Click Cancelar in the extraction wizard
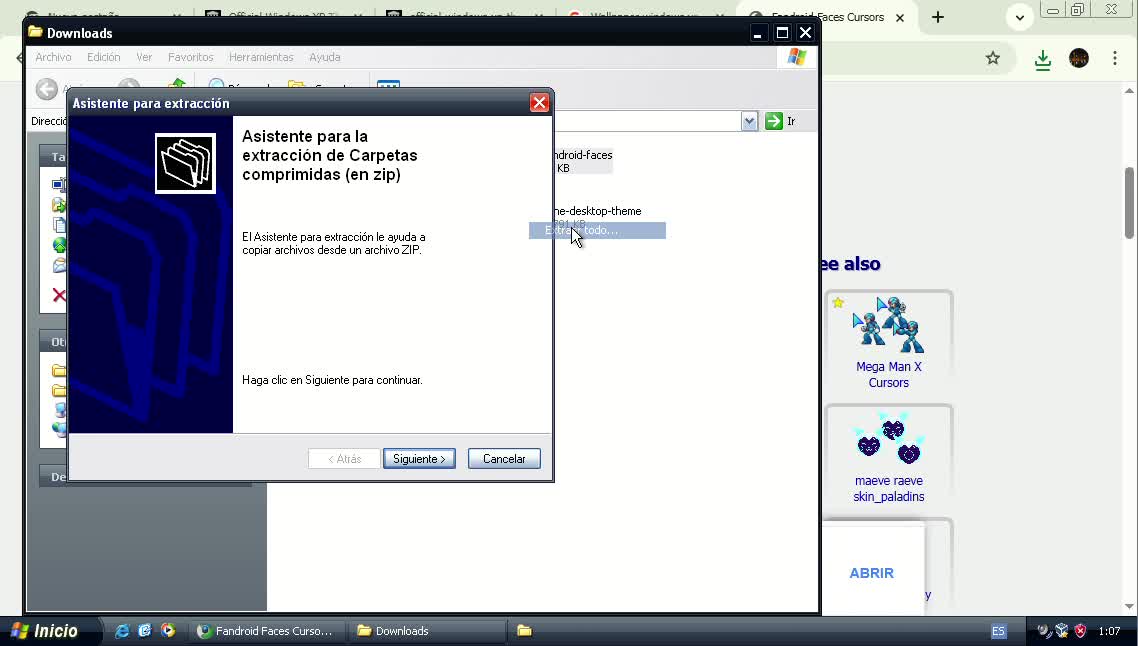Image resolution: width=1138 pixels, height=646 pixels. 504,459
